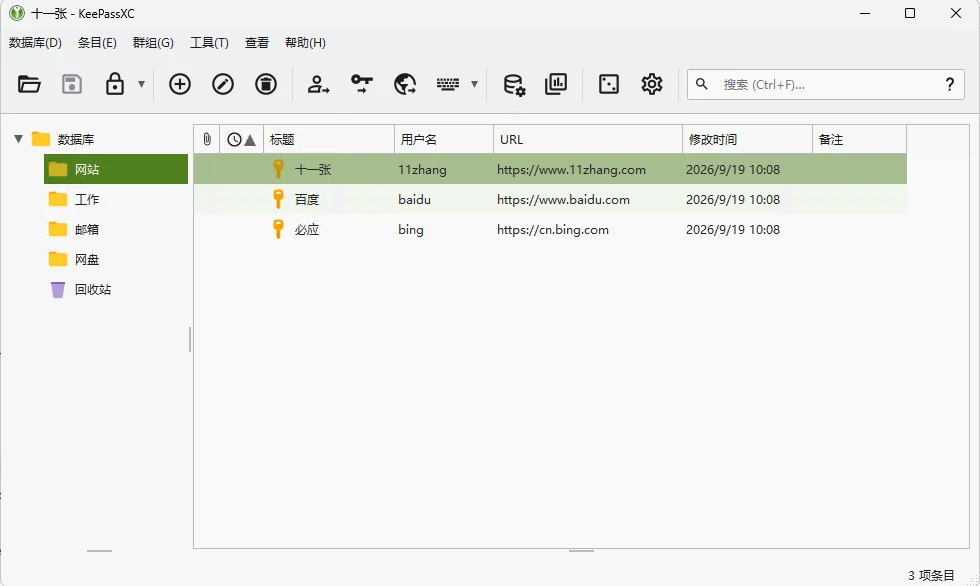Click the KeePassXC title bar app icon
This screenshot has width=980, height=586.
click(x=17, y=13)
